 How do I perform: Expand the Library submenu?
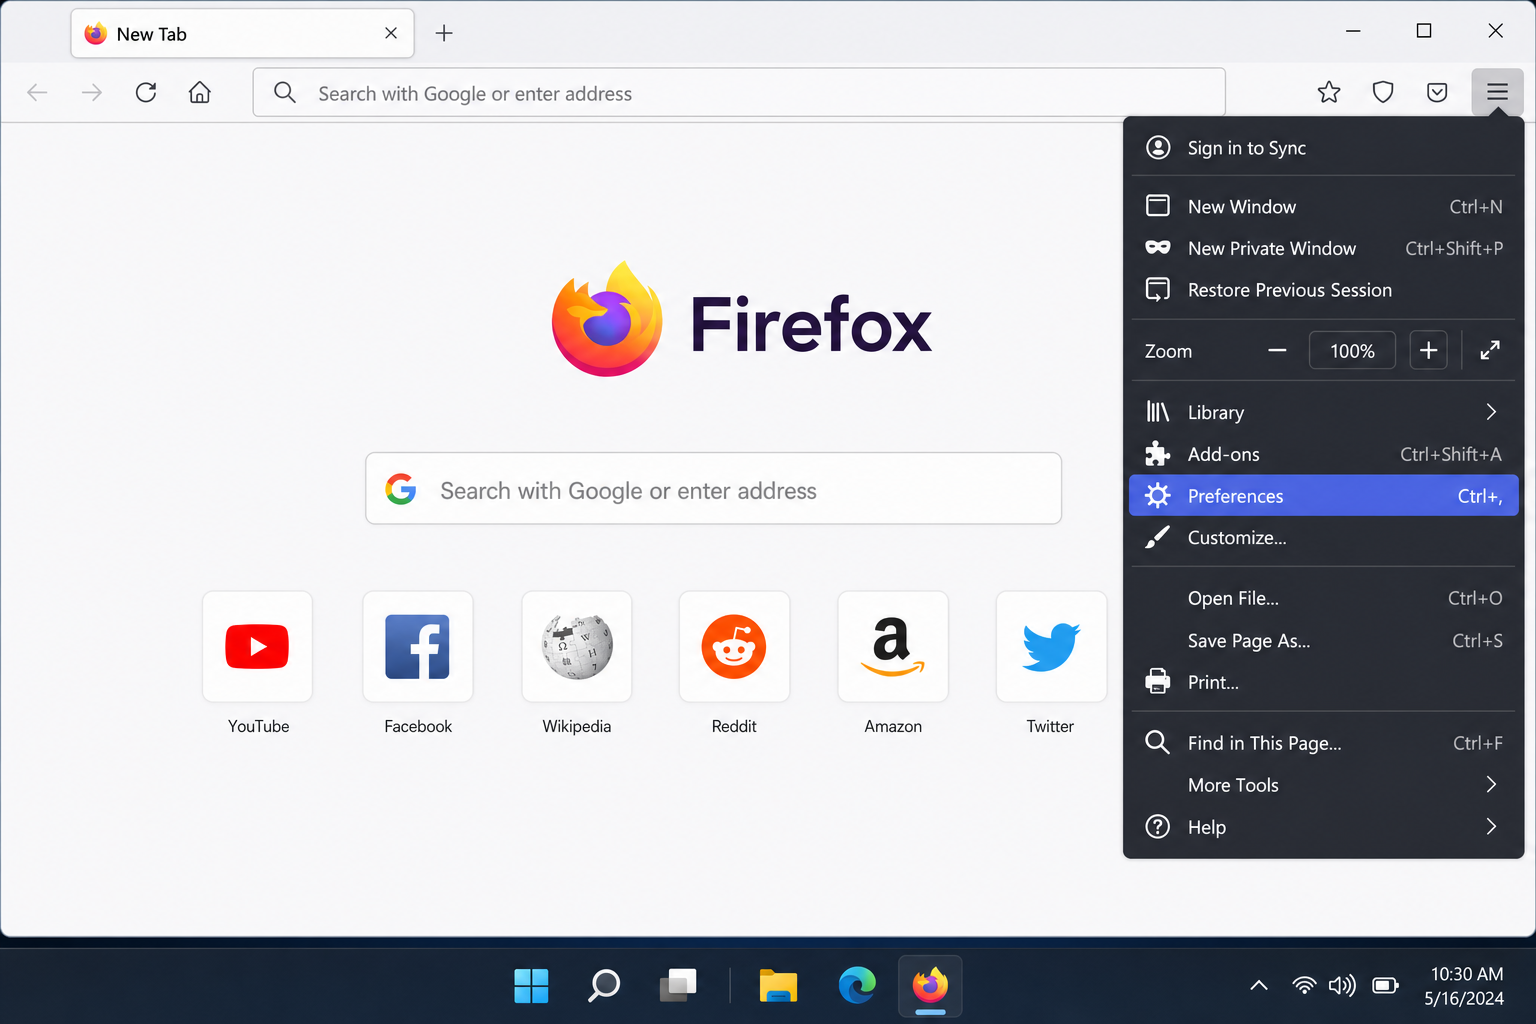click(x=1324, y=412)
